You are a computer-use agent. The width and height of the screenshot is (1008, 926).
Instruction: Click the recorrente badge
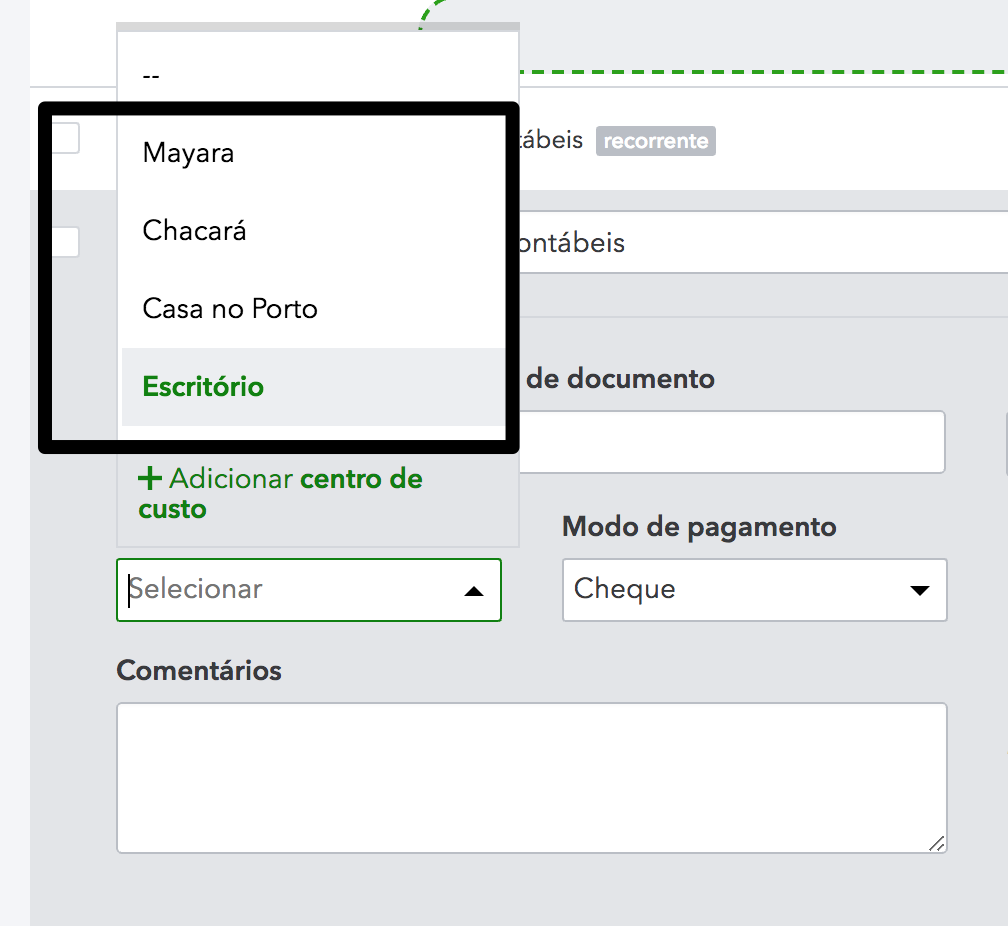click(656, 141)
